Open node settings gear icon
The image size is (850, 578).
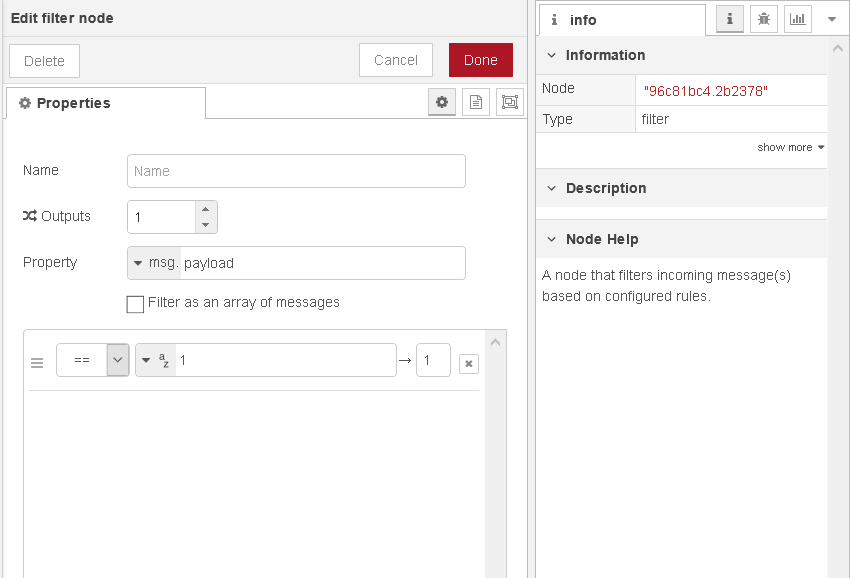pos(442,102)
